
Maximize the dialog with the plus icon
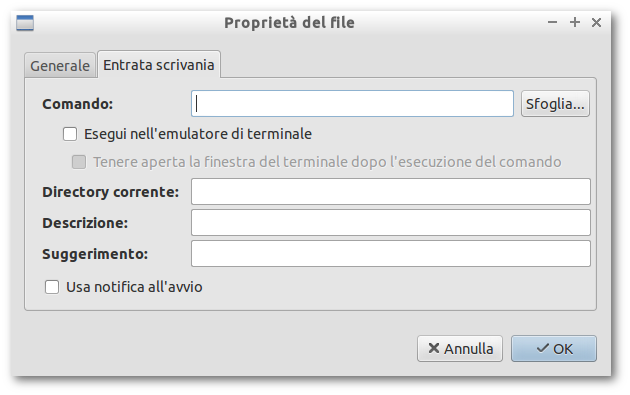click(575, 22)
